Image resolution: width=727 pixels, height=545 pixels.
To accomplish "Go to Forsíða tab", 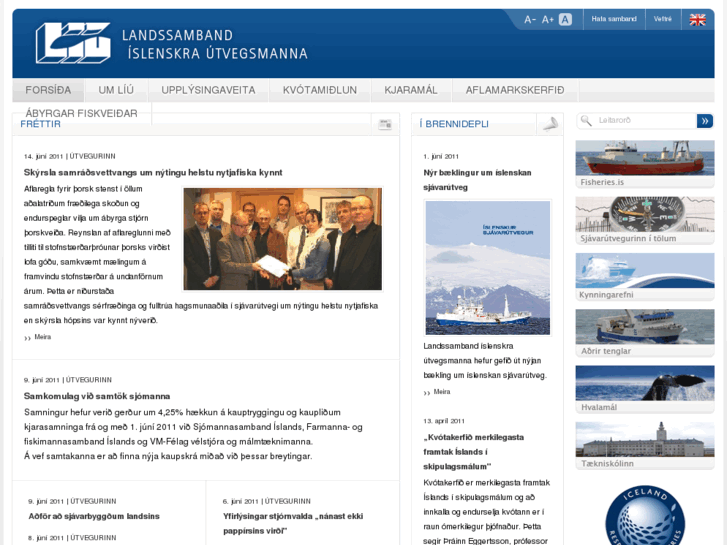I will click(48, 90).
